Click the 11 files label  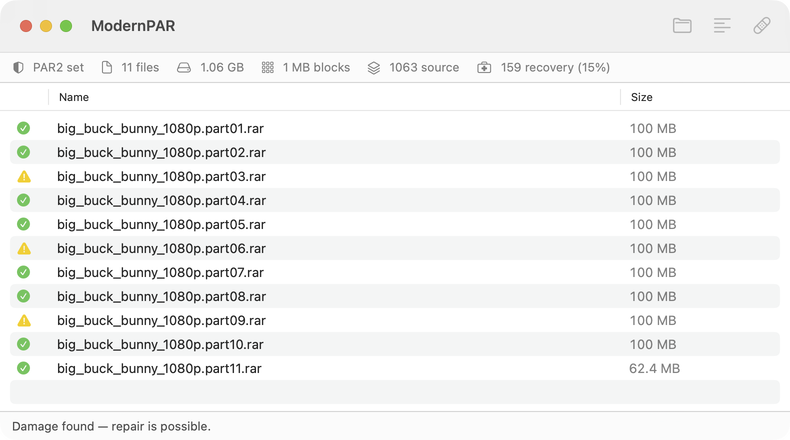[x=140, y=68]
